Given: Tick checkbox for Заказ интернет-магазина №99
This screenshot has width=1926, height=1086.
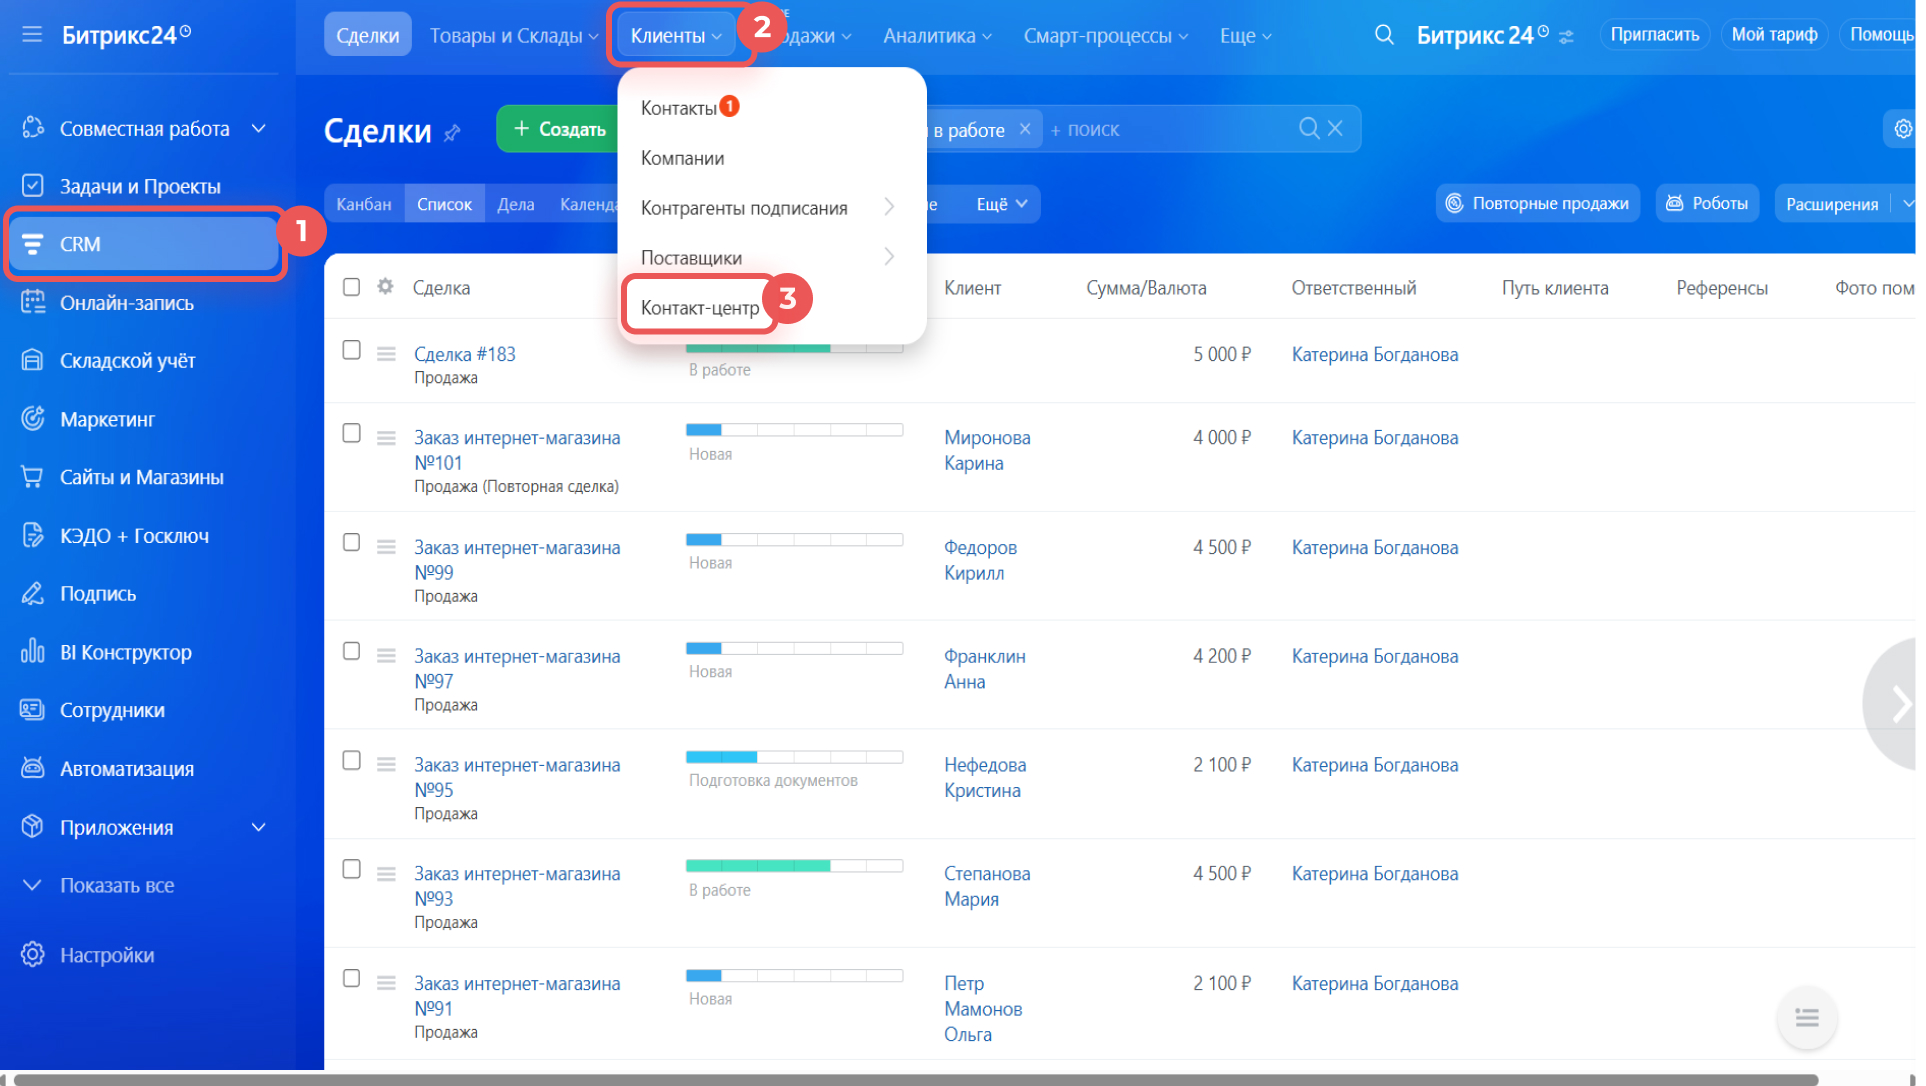Looking at the screenshot, I should pyautogui.click(x=351, y=542).
